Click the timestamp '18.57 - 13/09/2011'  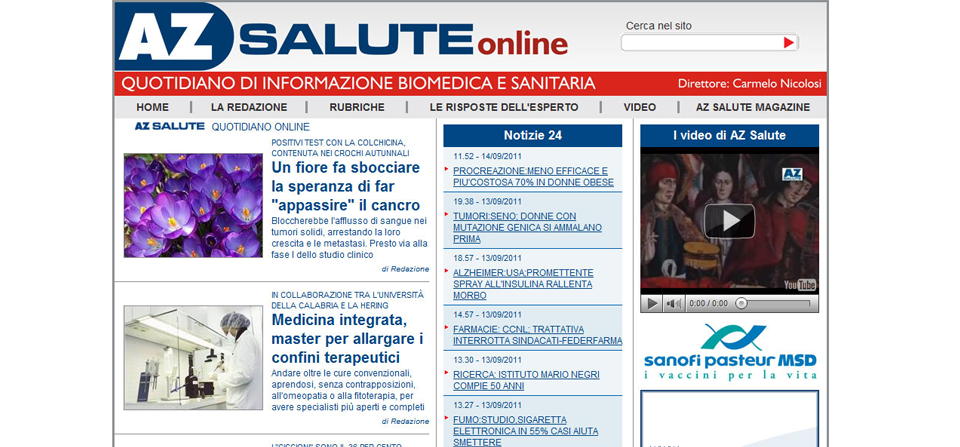(487, 258)
